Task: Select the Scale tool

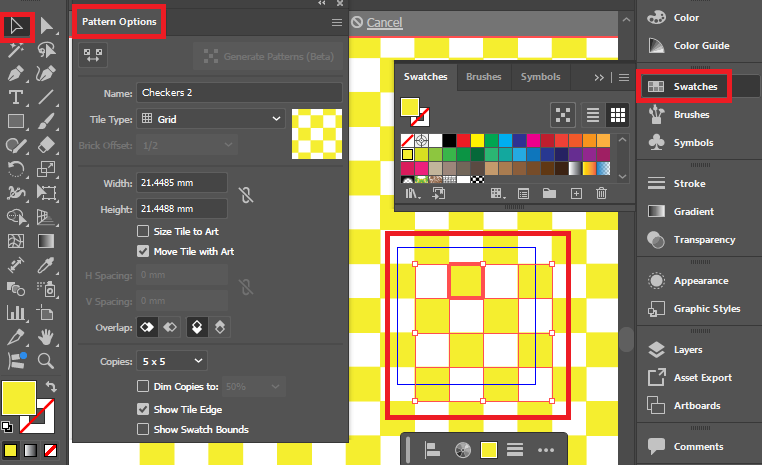Action: pos(46,169)
